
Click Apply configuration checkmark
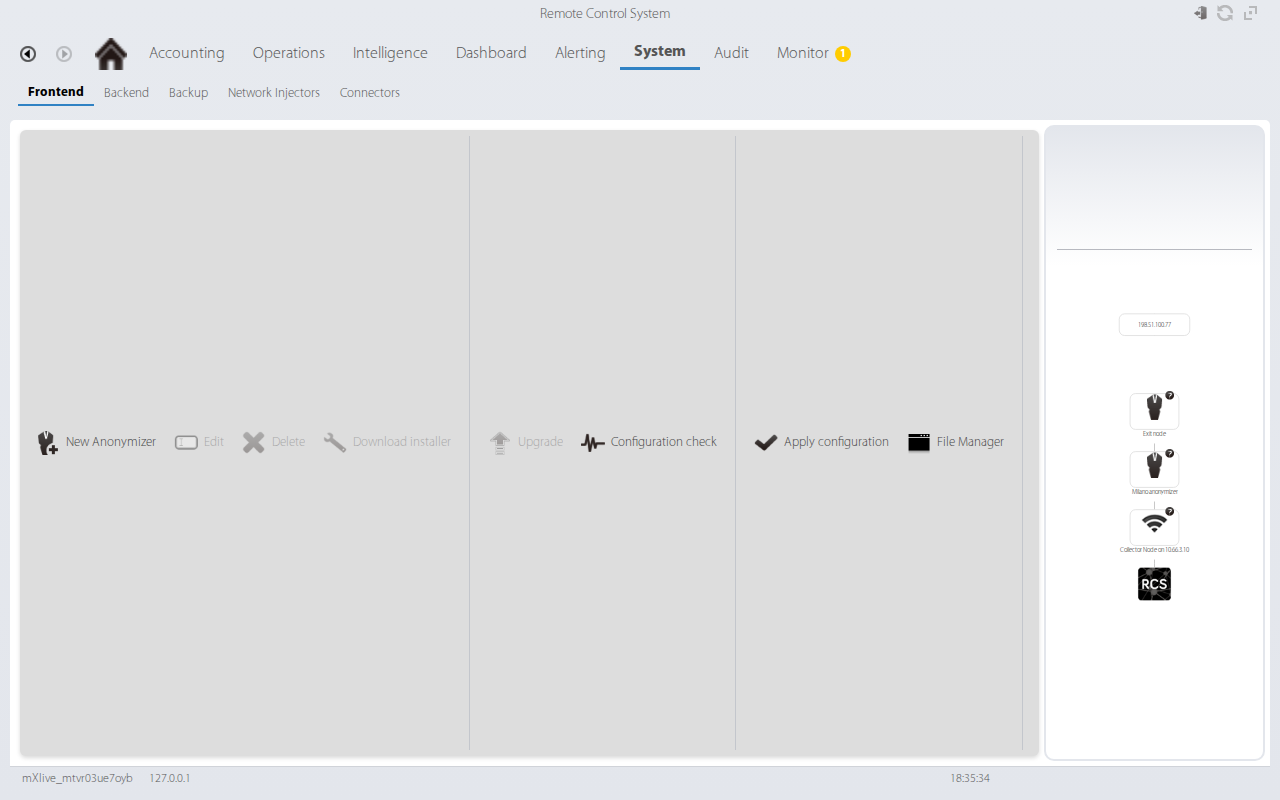[766, 442]
